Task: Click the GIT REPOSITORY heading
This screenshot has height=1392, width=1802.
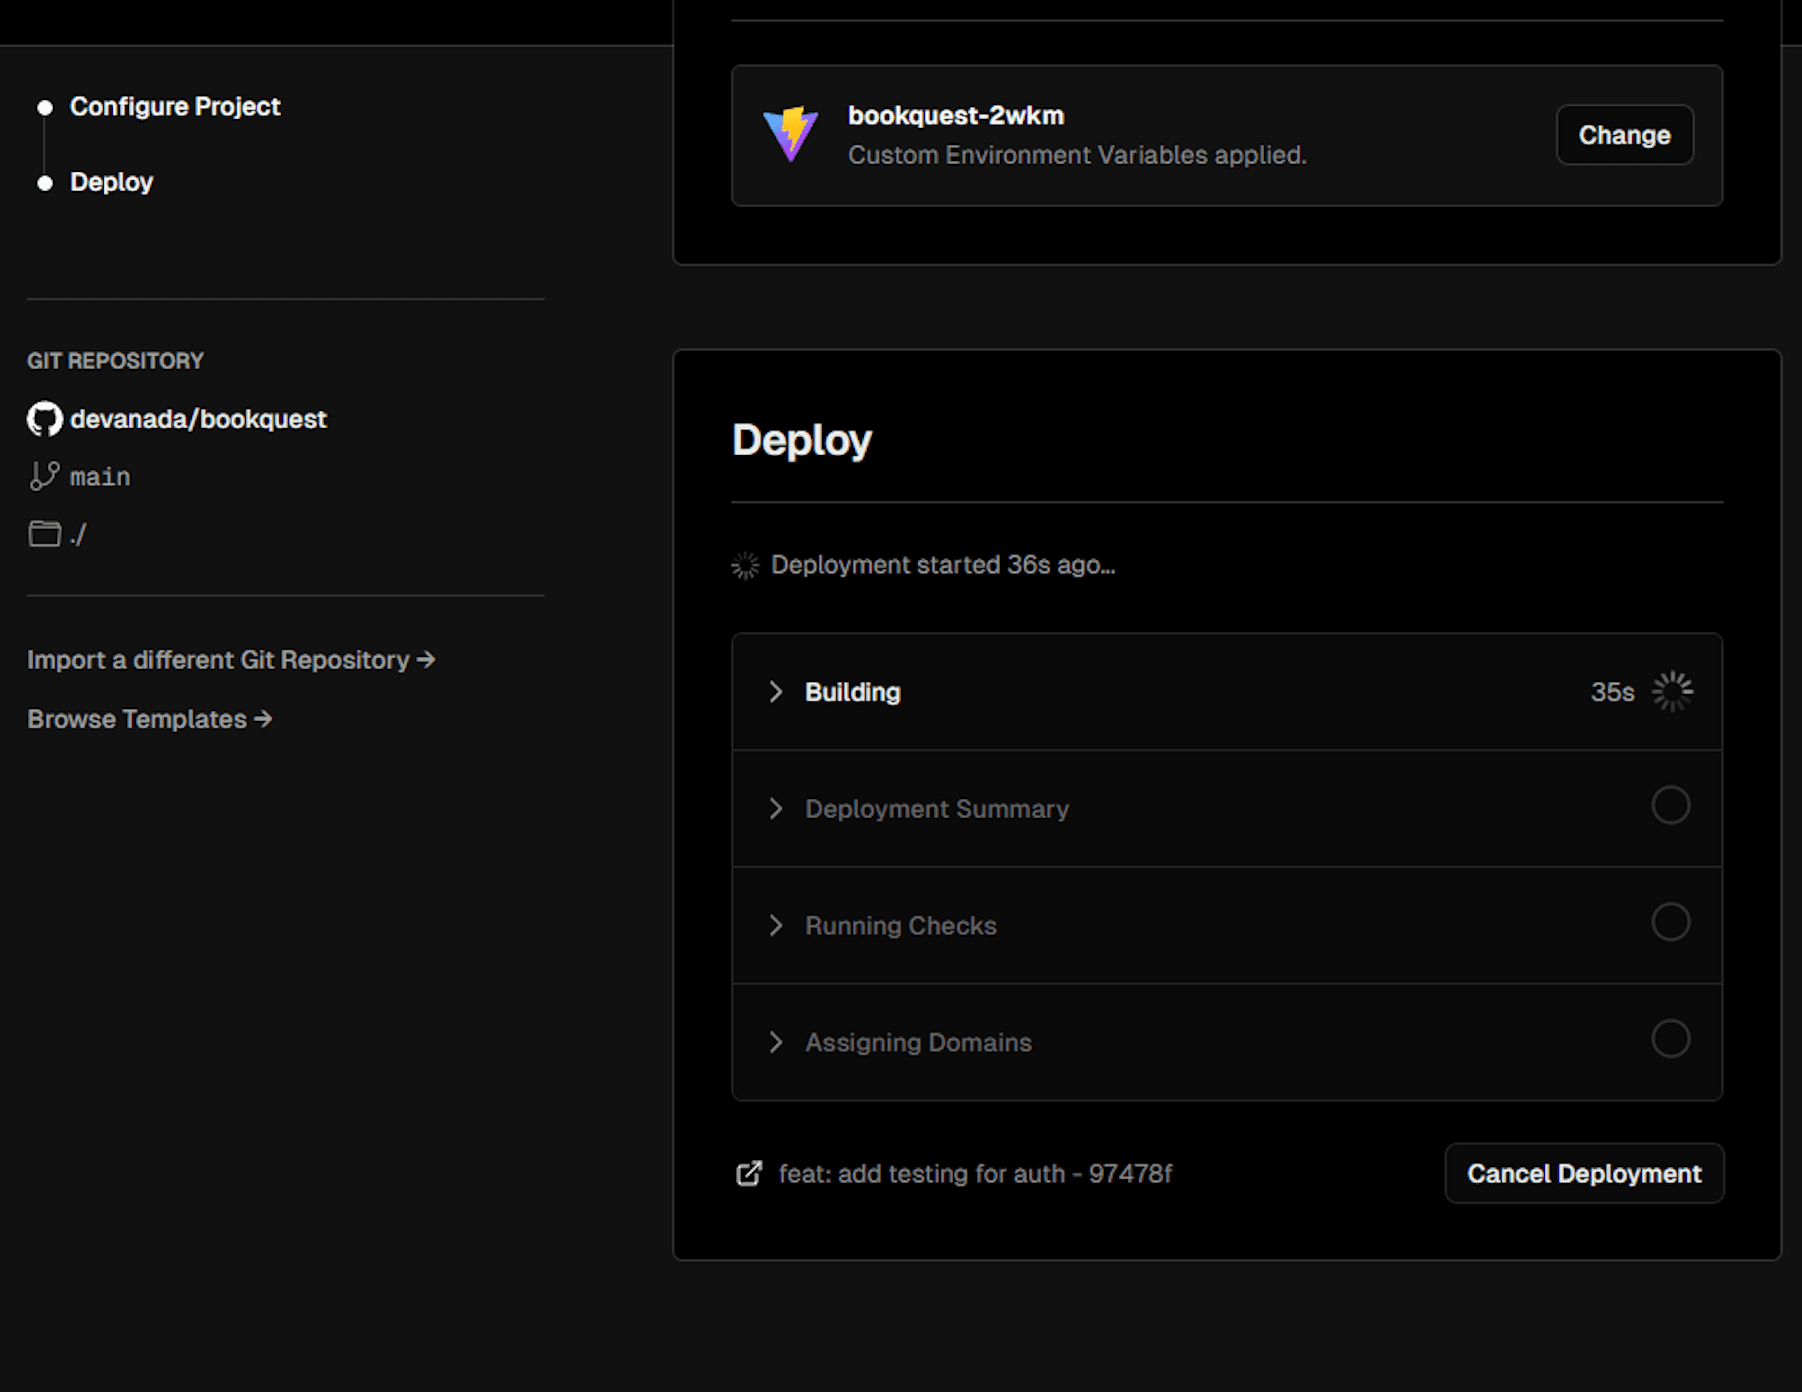Action: click(x=115, y=361)
